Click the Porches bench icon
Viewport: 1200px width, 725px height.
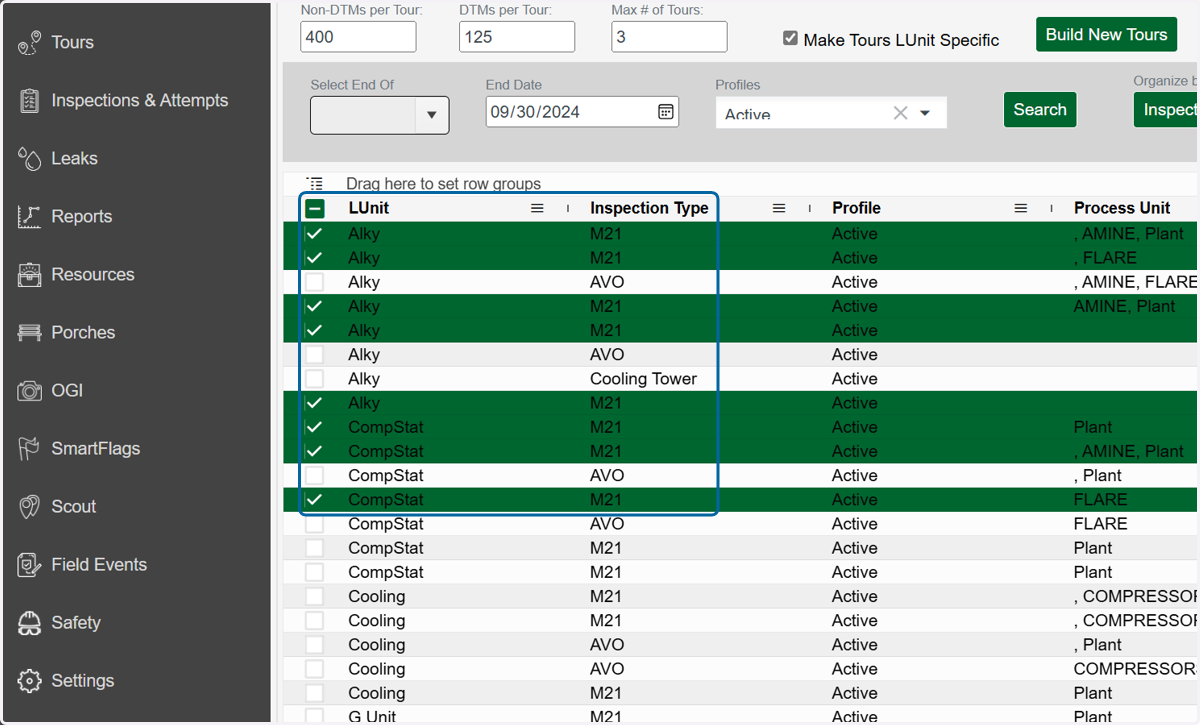click(x=30, y=332)
